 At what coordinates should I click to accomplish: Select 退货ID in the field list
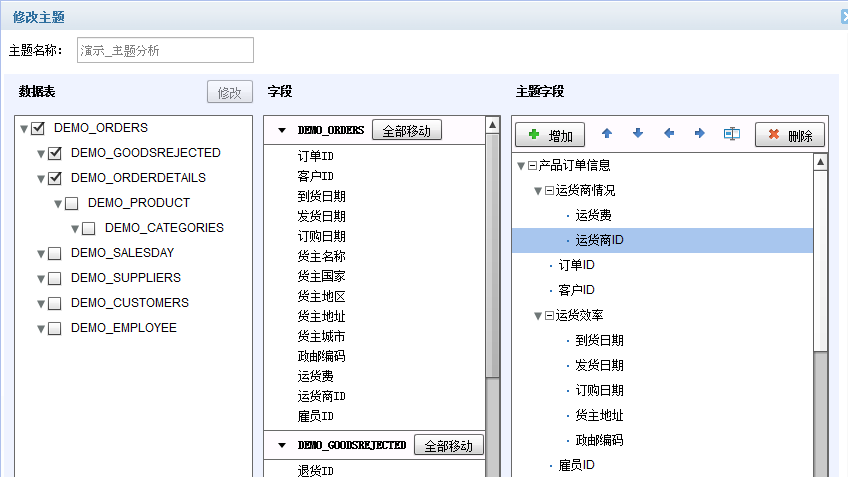tap(315, 471)
